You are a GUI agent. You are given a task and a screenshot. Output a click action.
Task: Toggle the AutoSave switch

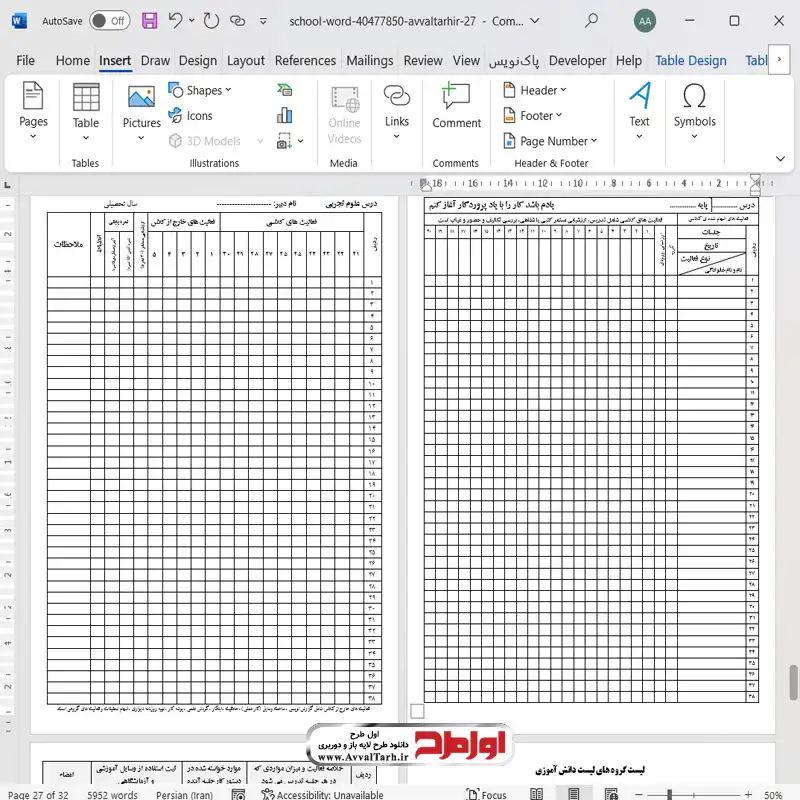[110, 21]
